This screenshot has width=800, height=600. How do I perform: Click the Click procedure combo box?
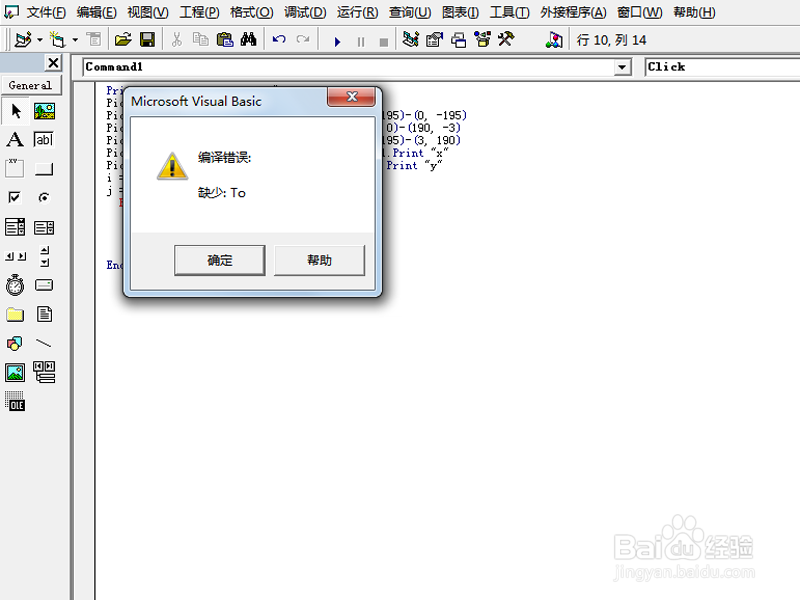pos(722,67)
